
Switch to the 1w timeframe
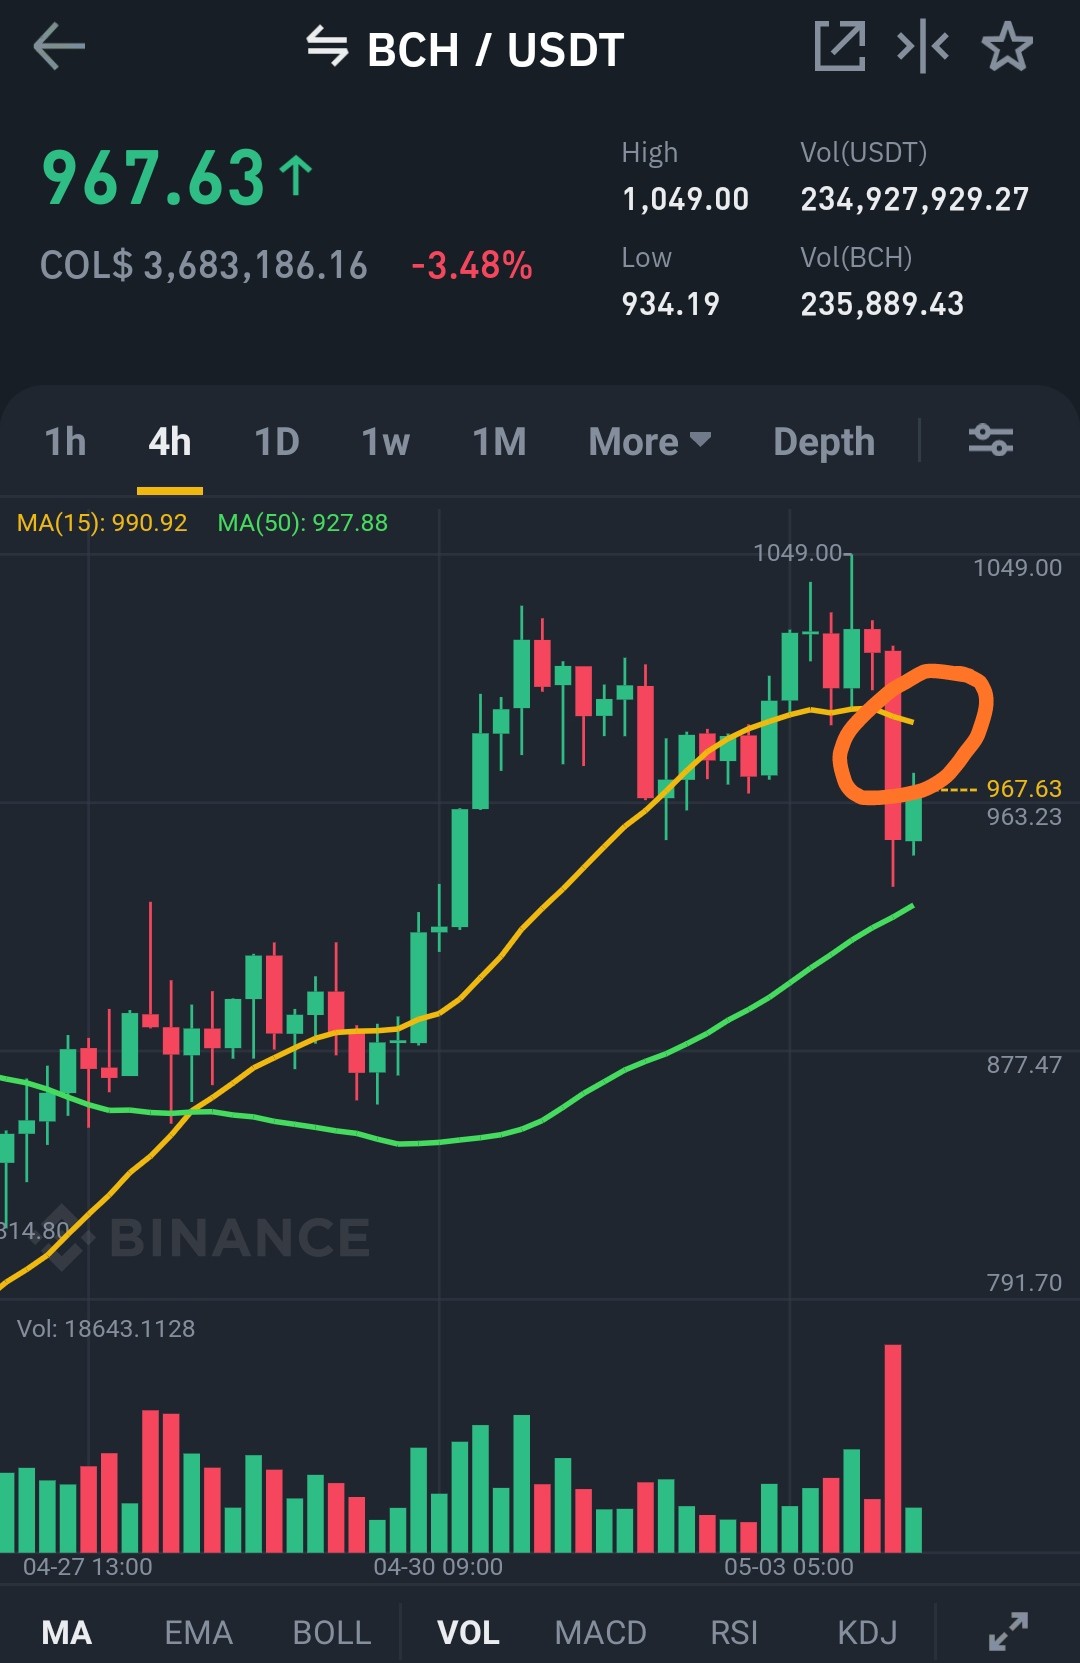tap(386, 441)
